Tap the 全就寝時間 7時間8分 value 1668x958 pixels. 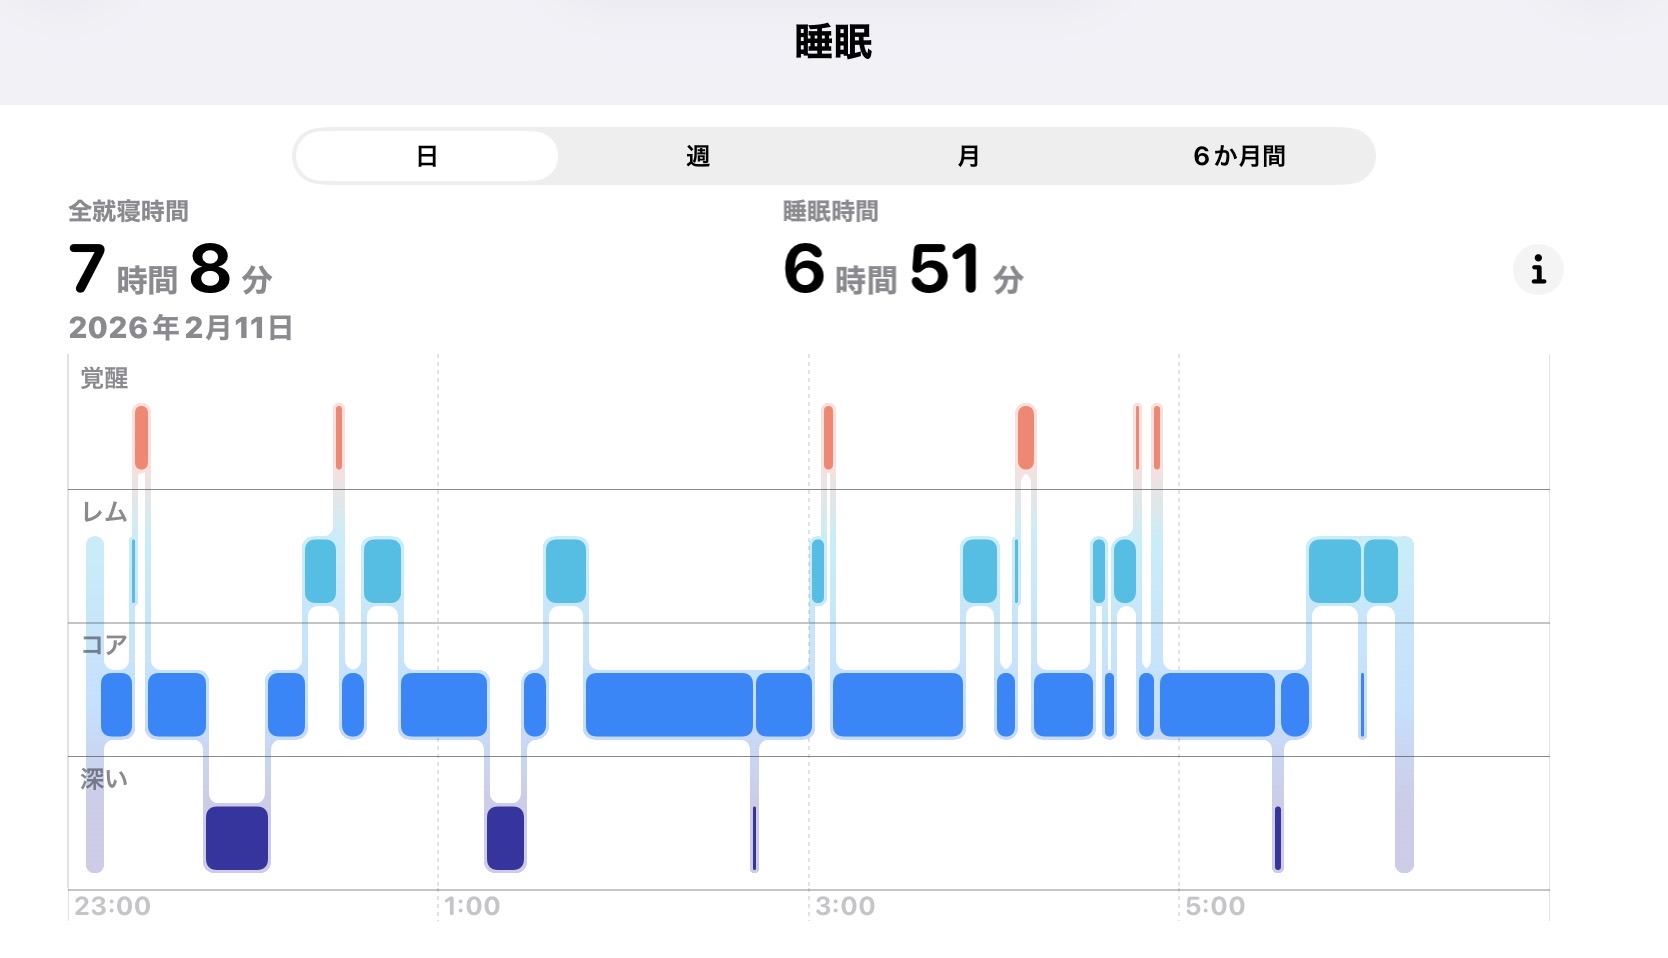tap(170, 270)
